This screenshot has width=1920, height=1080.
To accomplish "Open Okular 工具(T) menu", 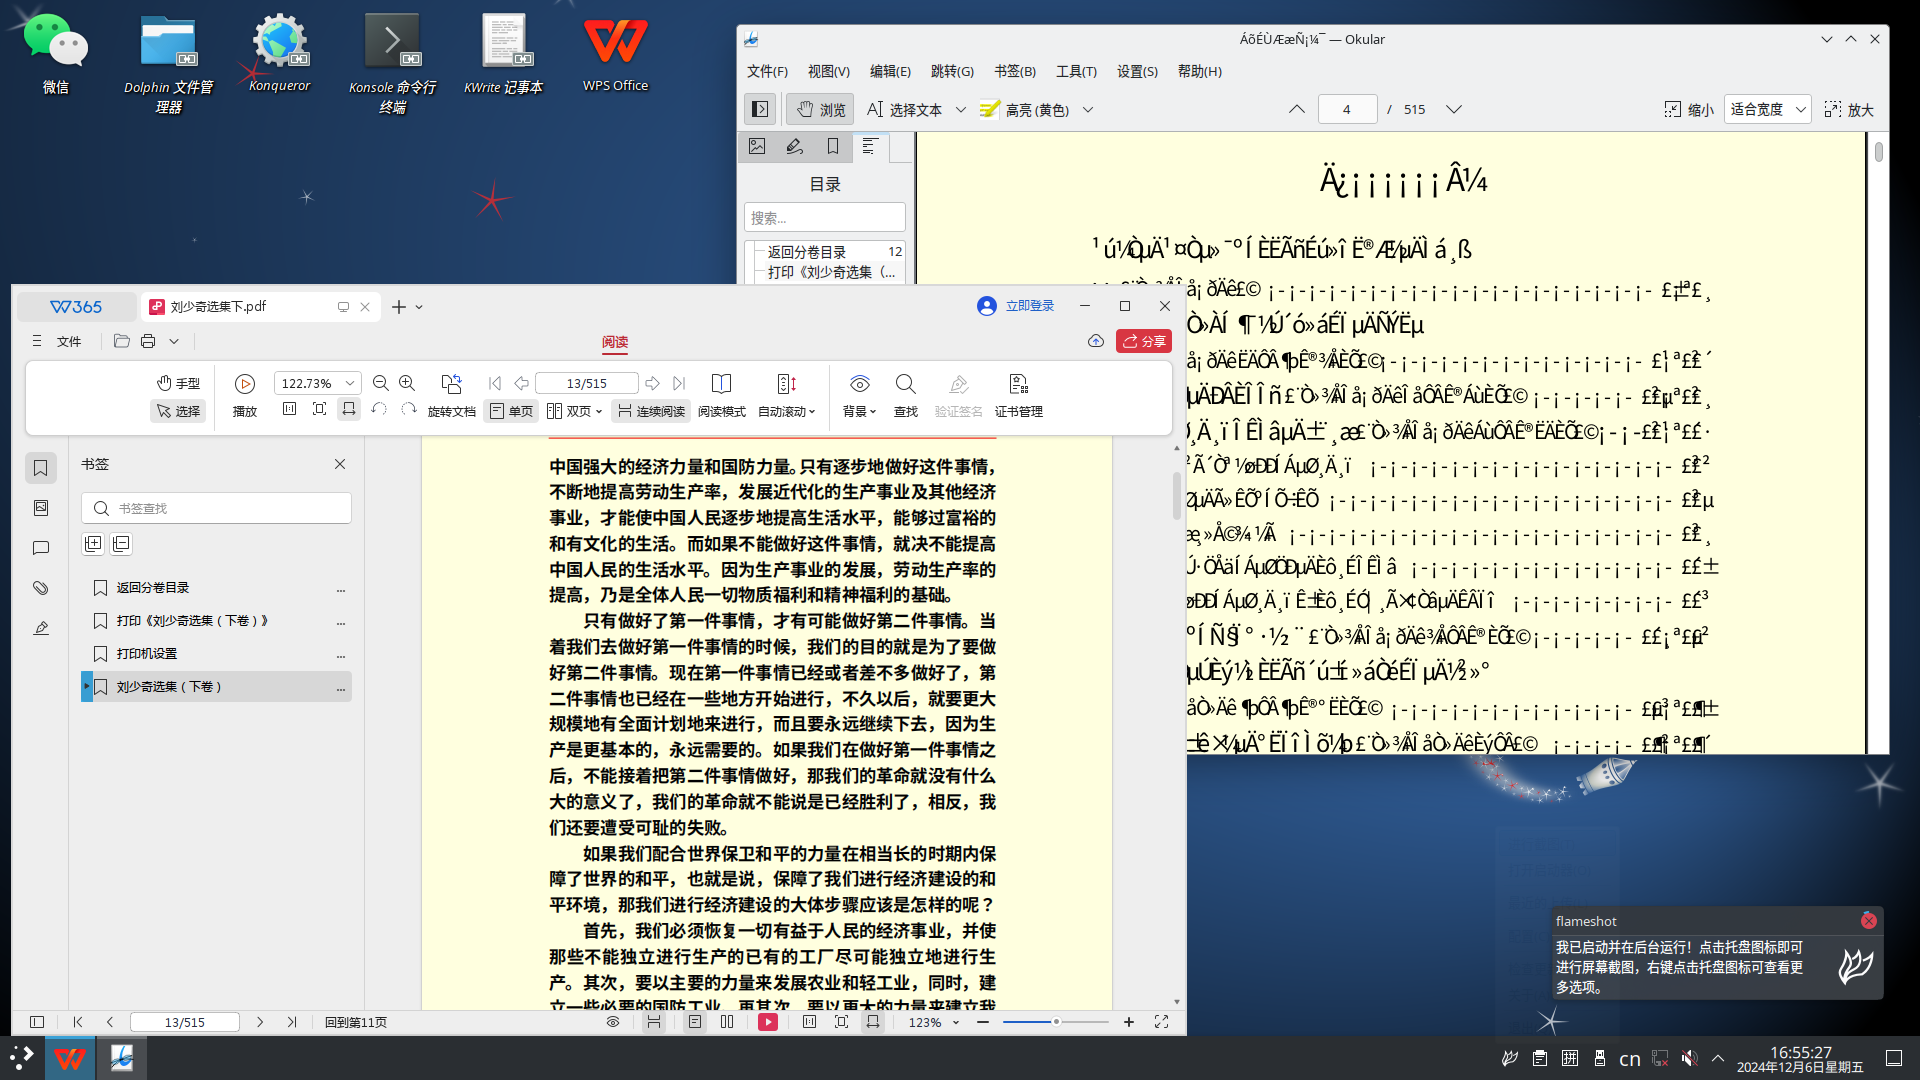I will click(1076, 71).
